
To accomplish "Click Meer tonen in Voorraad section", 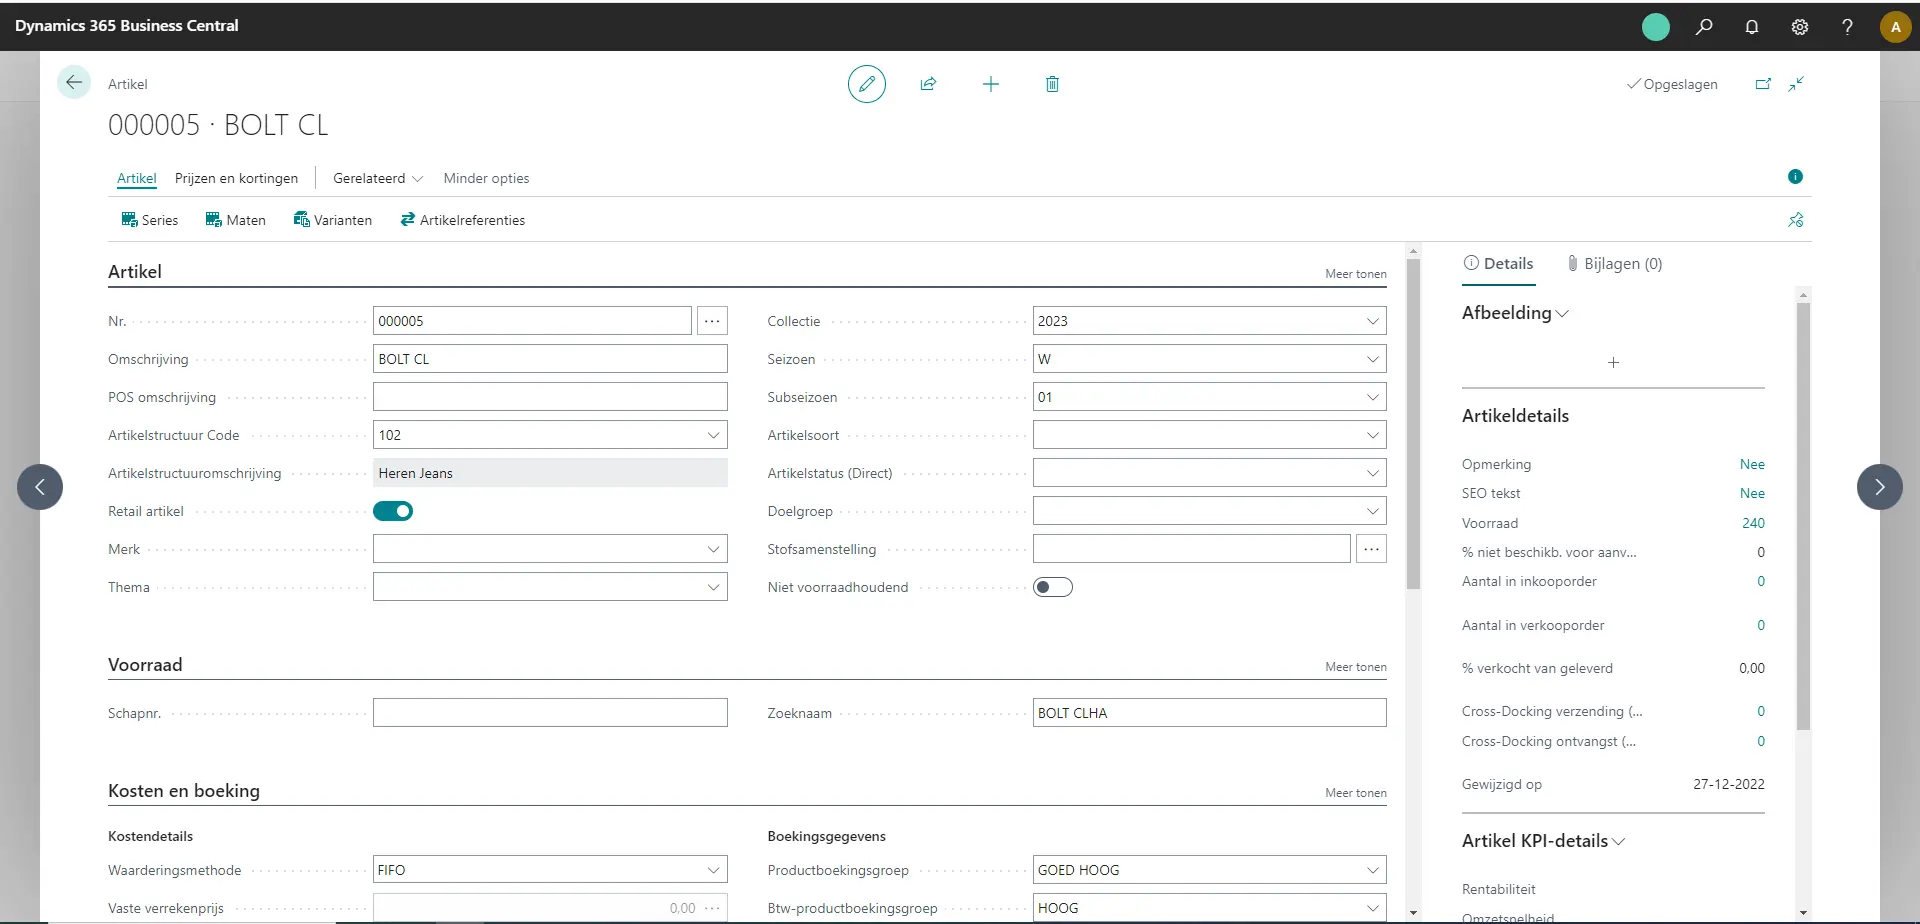I will click(1355, 667).
